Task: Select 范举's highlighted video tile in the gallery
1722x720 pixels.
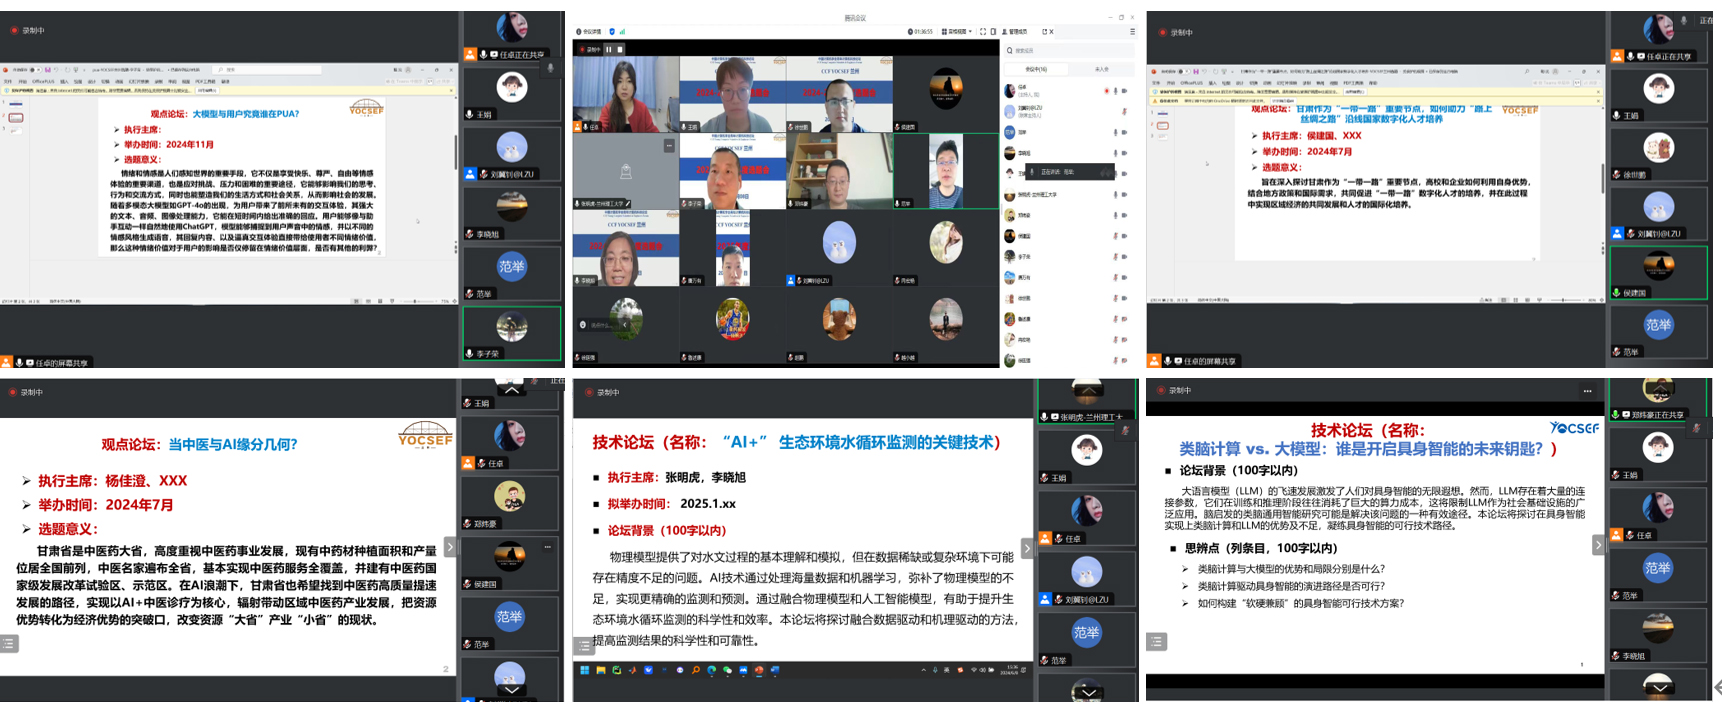Action: (945, 171)
